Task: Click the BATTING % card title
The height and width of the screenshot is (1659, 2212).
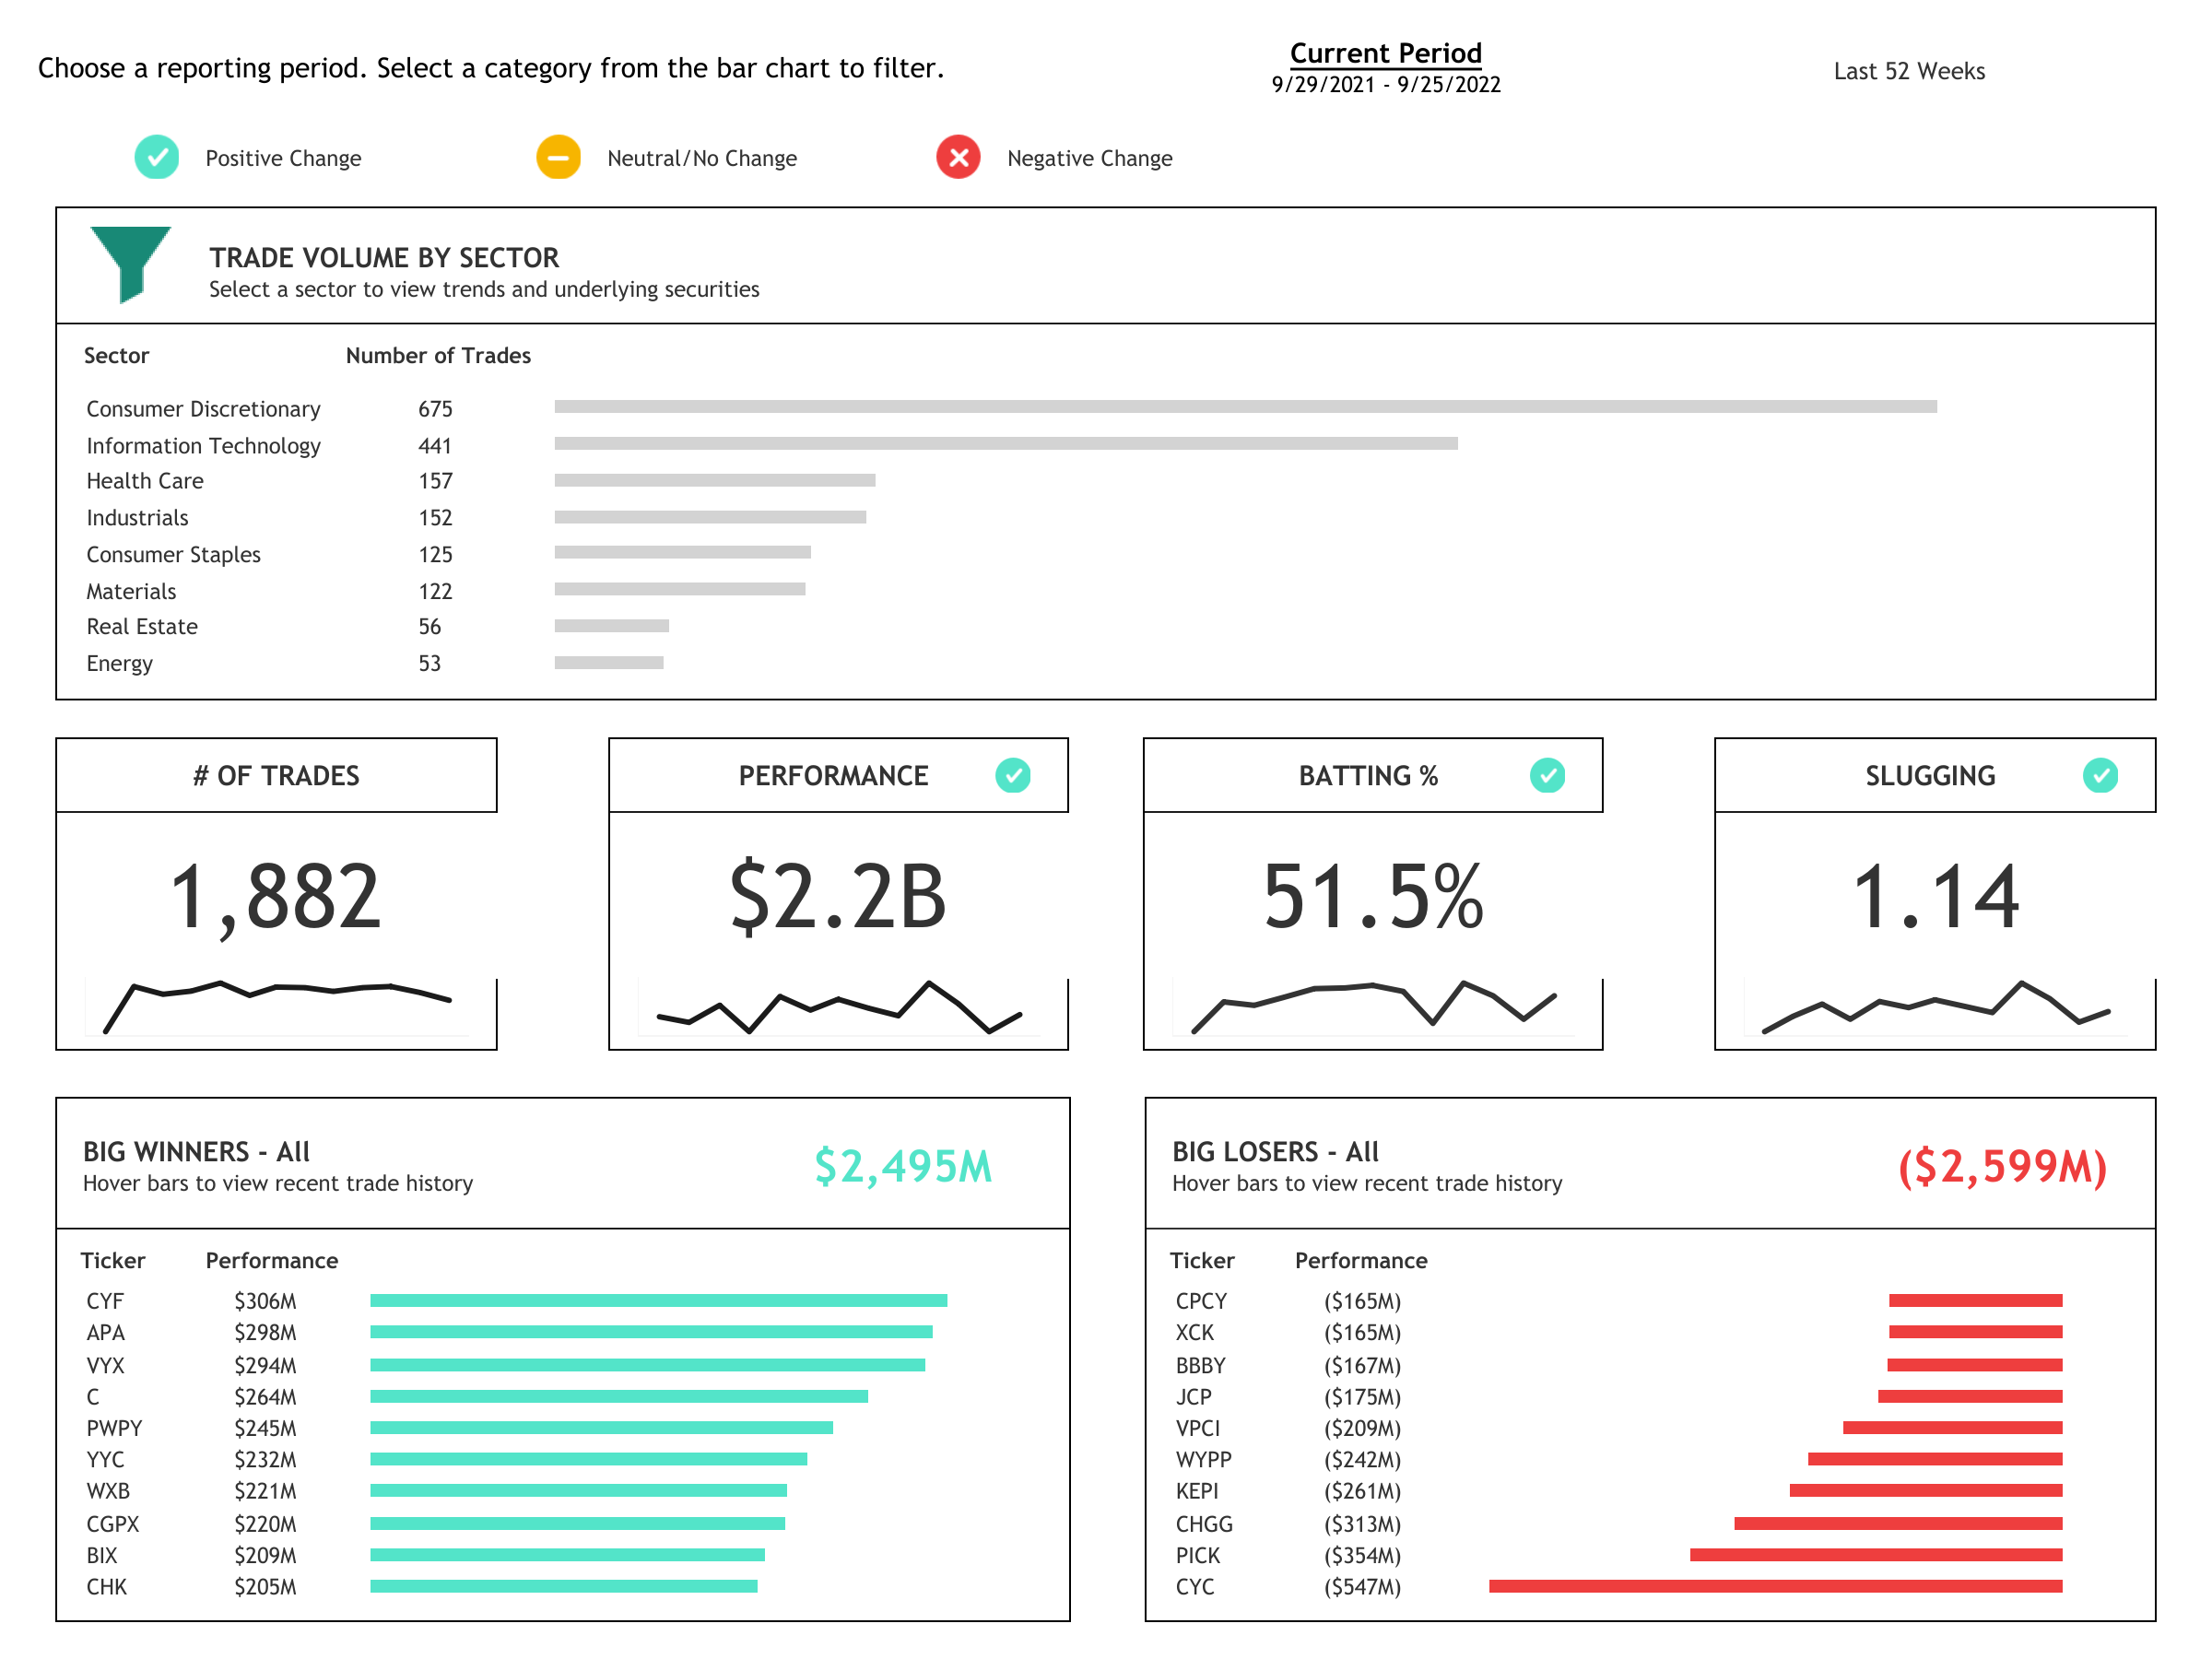Action: pos(1368,776)
